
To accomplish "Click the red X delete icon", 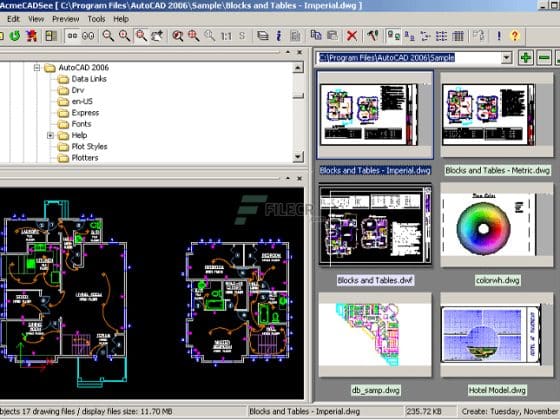I will pyautogui.click(x=352, y=36).
